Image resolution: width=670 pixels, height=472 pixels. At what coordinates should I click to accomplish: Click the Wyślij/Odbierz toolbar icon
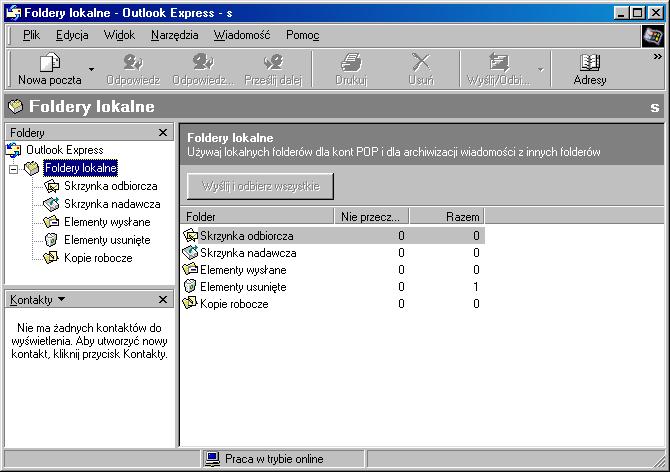click(x=499, y=62)
